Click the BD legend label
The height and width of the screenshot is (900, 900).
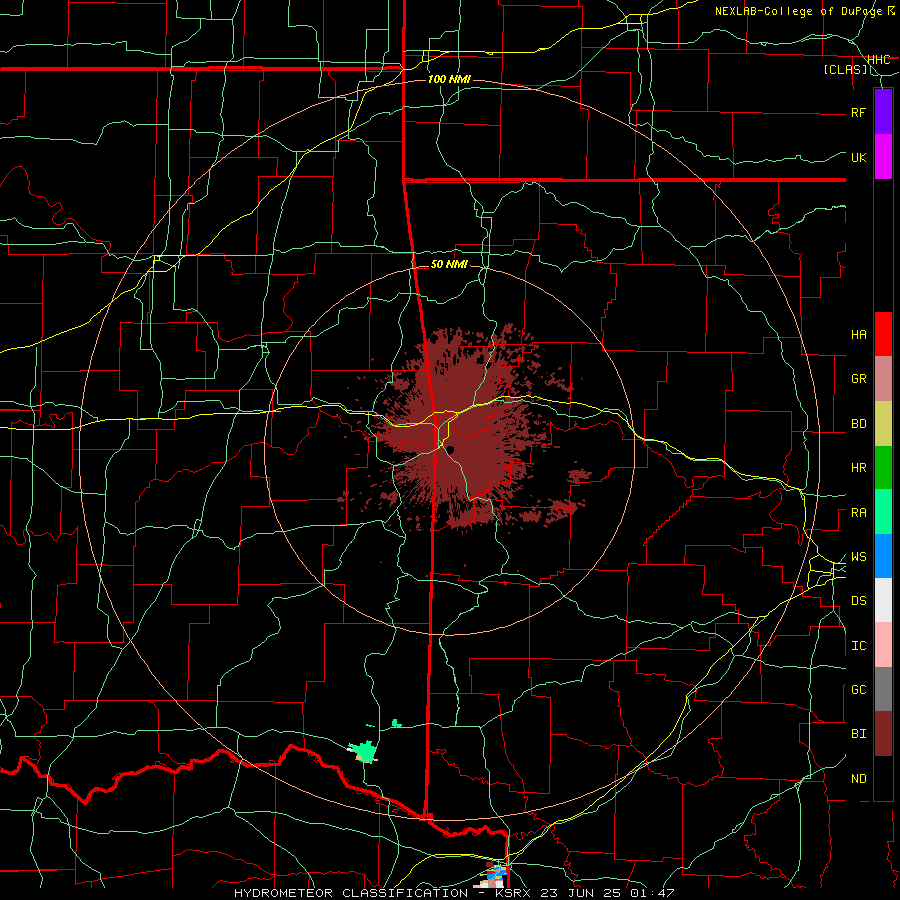pos(858,424)
